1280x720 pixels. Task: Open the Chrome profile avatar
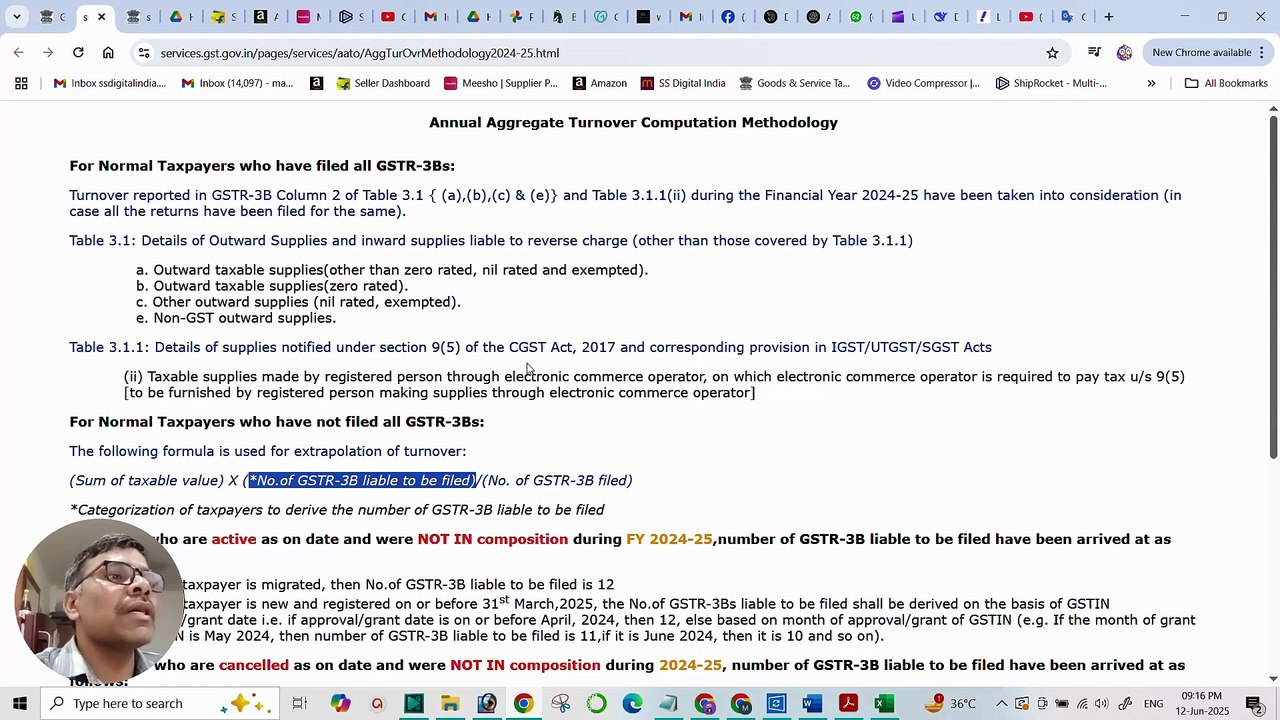(1125, 53)
